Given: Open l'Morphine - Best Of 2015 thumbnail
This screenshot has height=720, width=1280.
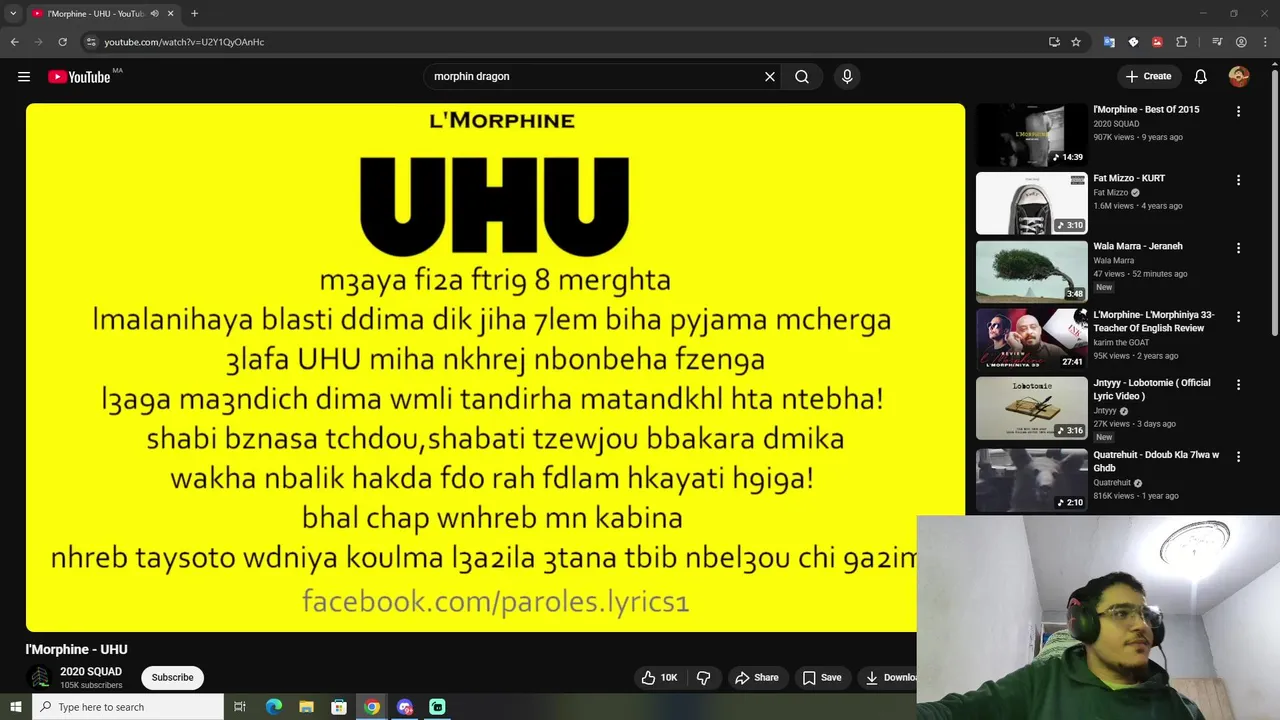Looking at the screenshot, I should coord(1031,135).
